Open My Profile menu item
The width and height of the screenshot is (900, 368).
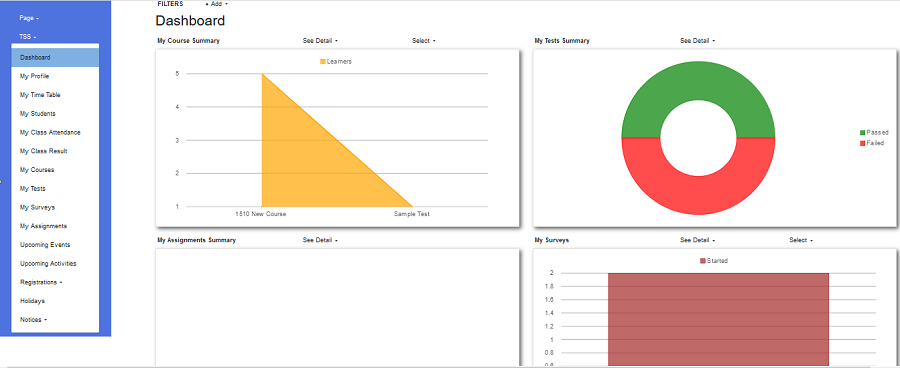(x=55, y=76)
